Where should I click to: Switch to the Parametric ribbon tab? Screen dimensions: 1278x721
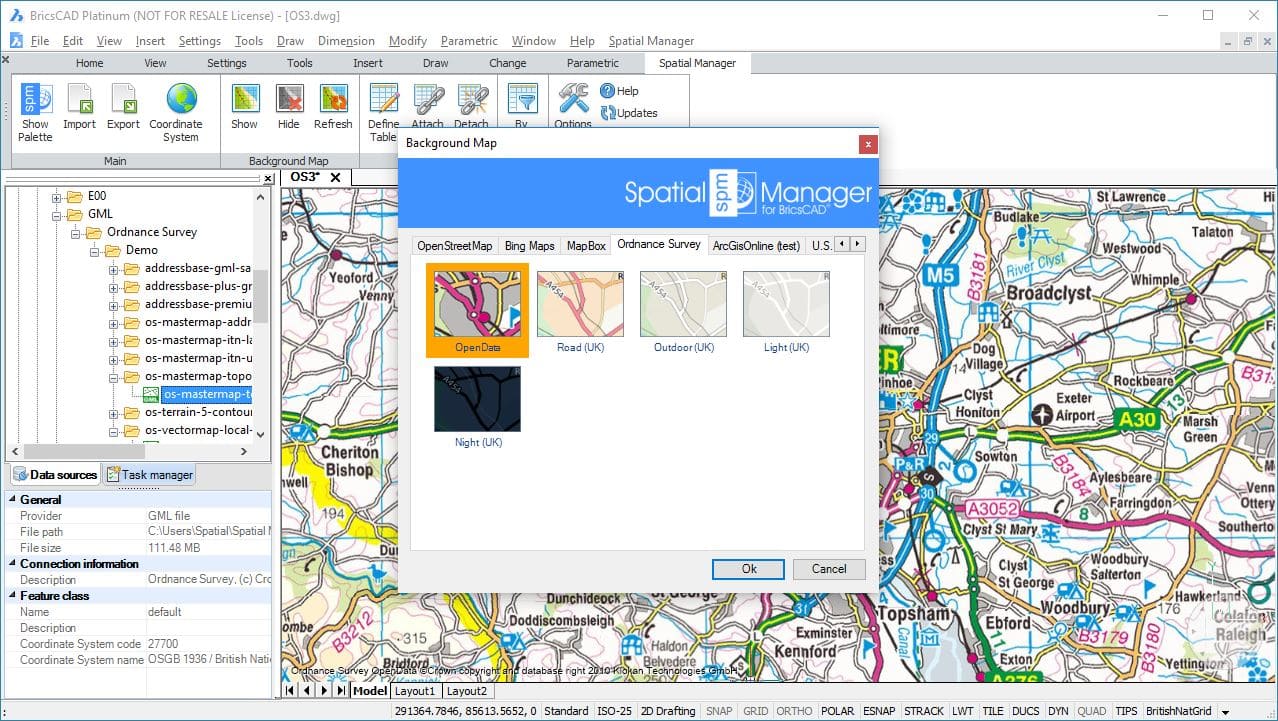click(x=593, y=63)
